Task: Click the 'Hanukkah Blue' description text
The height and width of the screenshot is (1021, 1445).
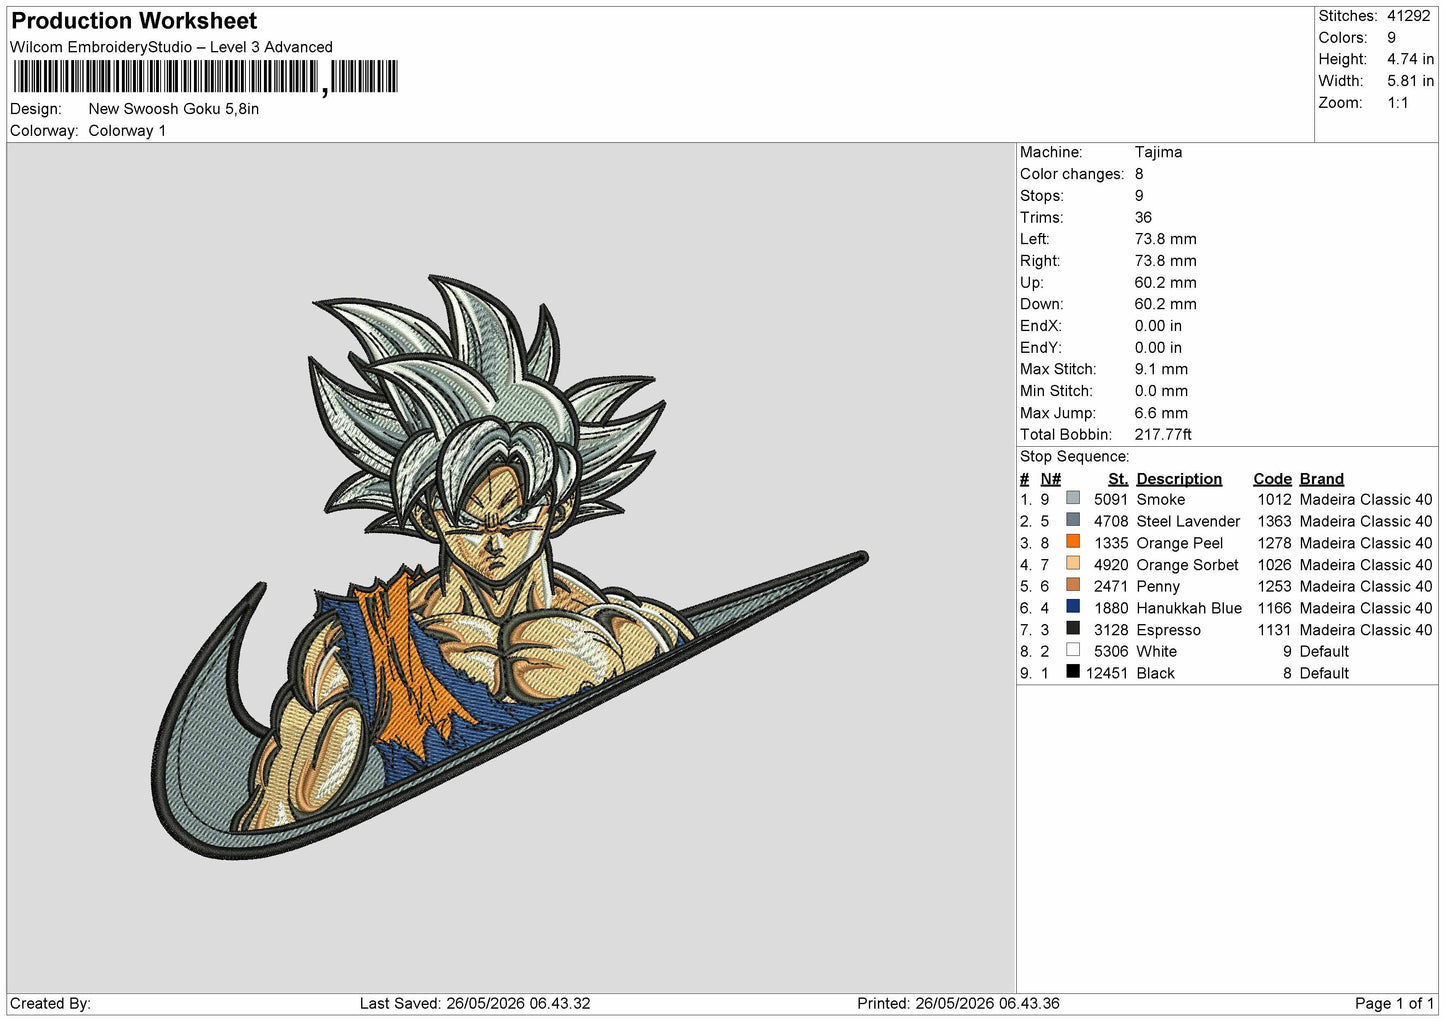Action: [1189, 609]
